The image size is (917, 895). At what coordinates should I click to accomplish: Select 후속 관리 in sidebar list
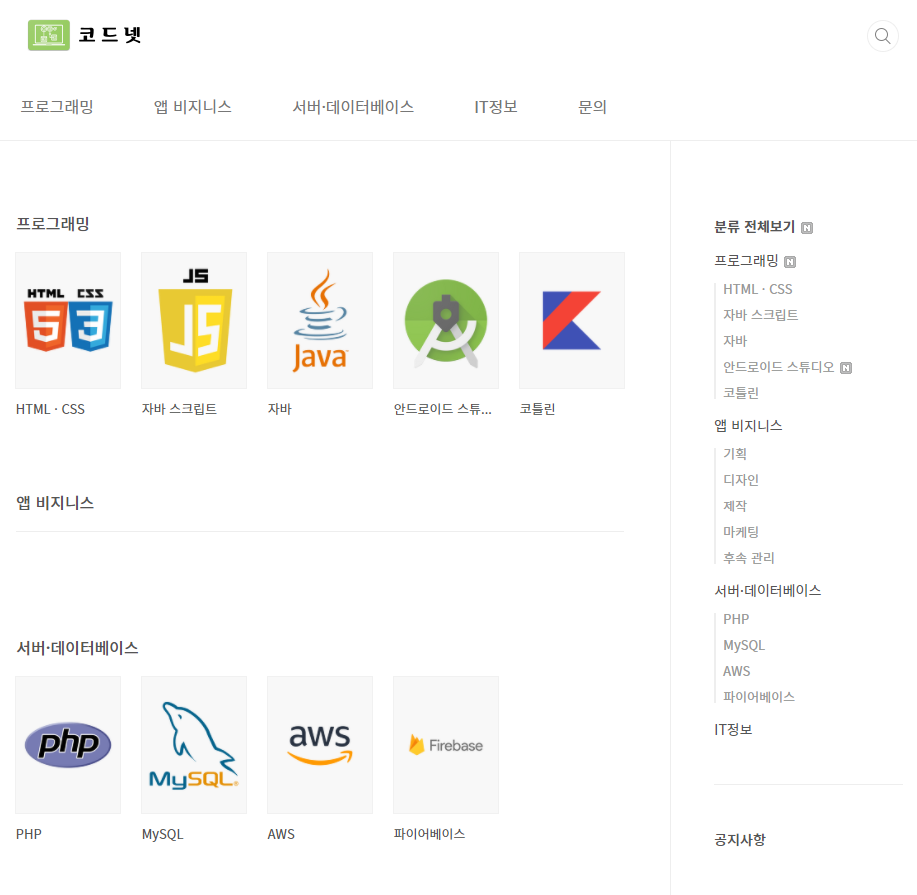[749, 558]
